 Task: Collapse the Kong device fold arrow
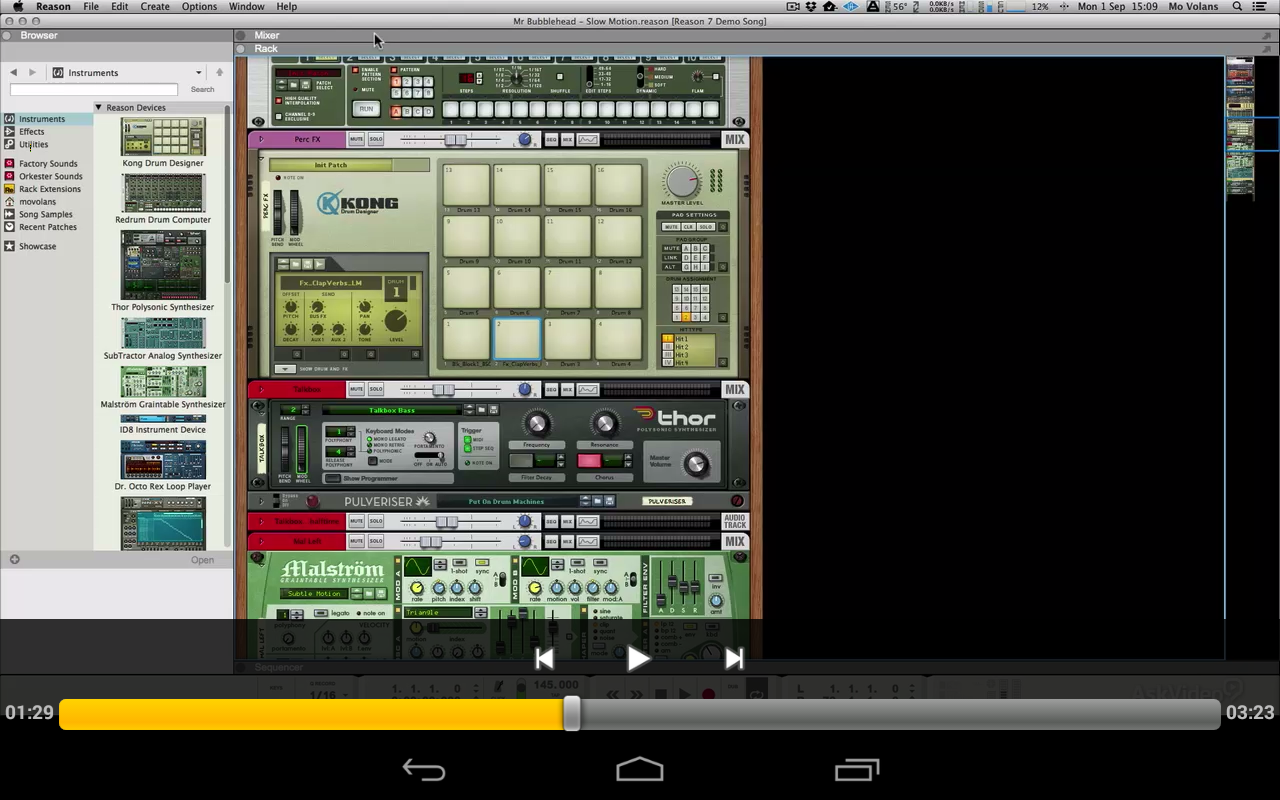pyautogui.click(x=261, y=158)
